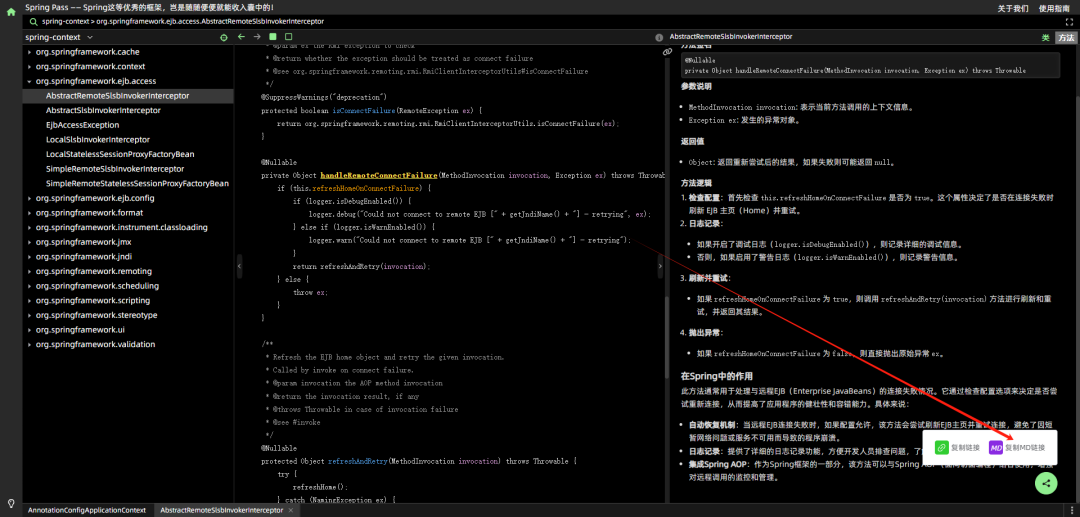Image resolution: width=1080 pixels, height=517 pixels.
Task: Click info icon beside AbstractRemoteSlsbInvokerInterceptor title
Action: pos(659,37)
